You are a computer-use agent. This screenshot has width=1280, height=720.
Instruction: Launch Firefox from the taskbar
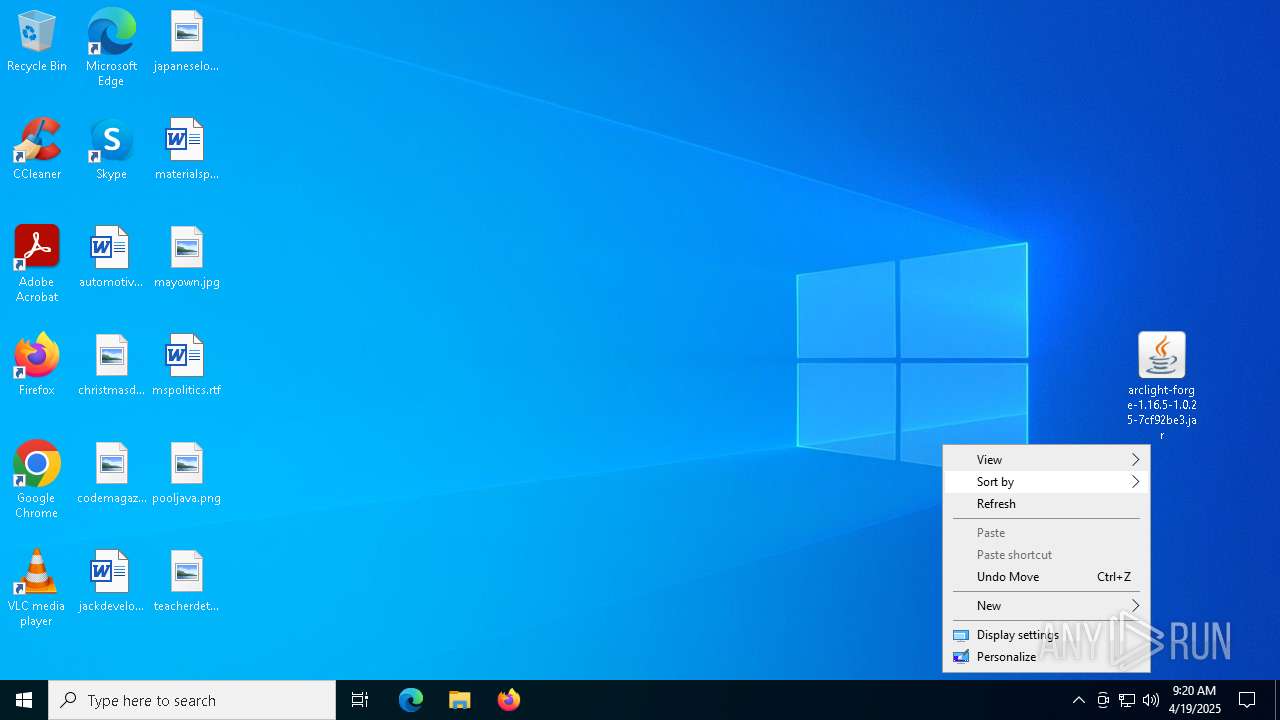click(509, 700)
